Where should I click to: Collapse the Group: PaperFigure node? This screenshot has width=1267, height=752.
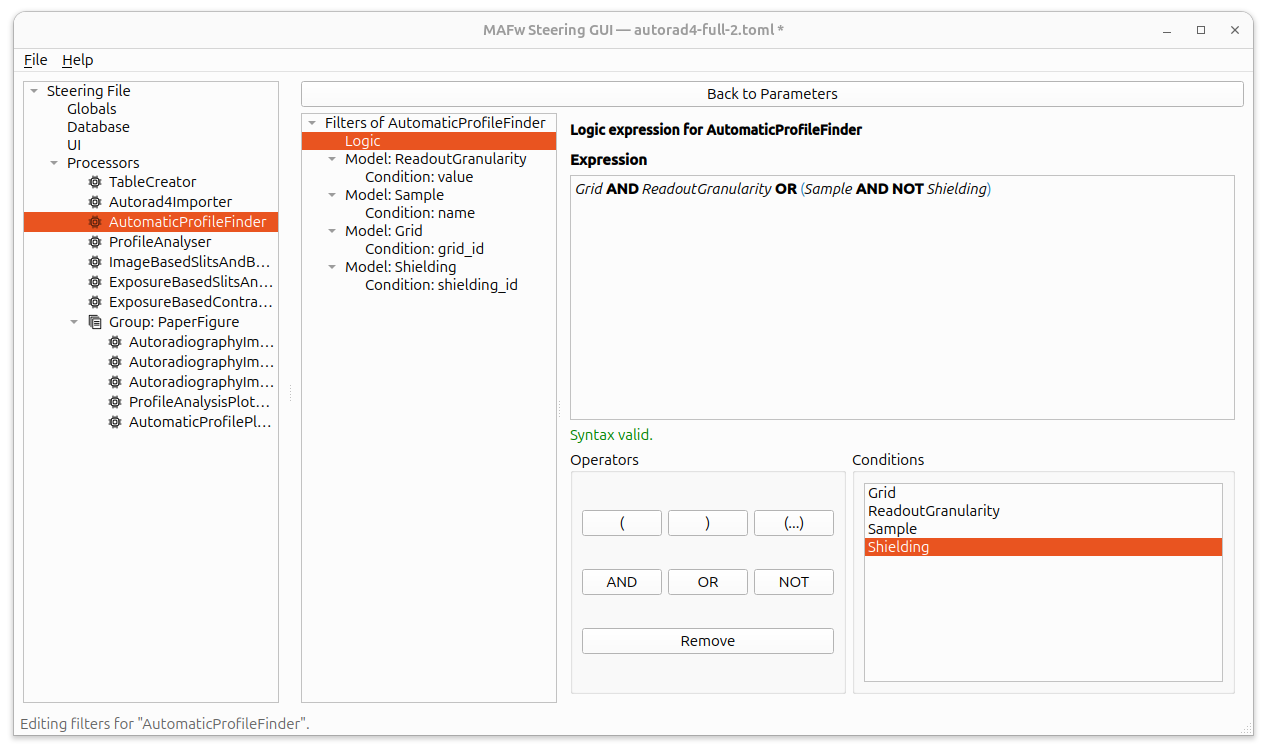click(x=74, y=322)
